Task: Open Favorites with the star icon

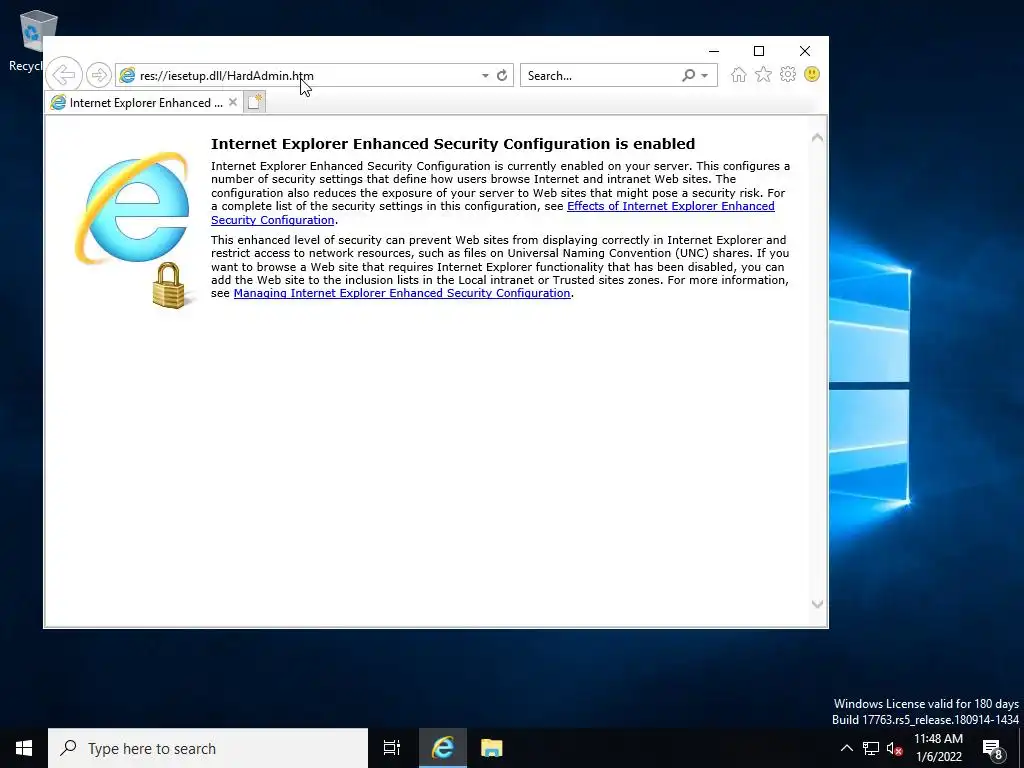Action: 763,74
